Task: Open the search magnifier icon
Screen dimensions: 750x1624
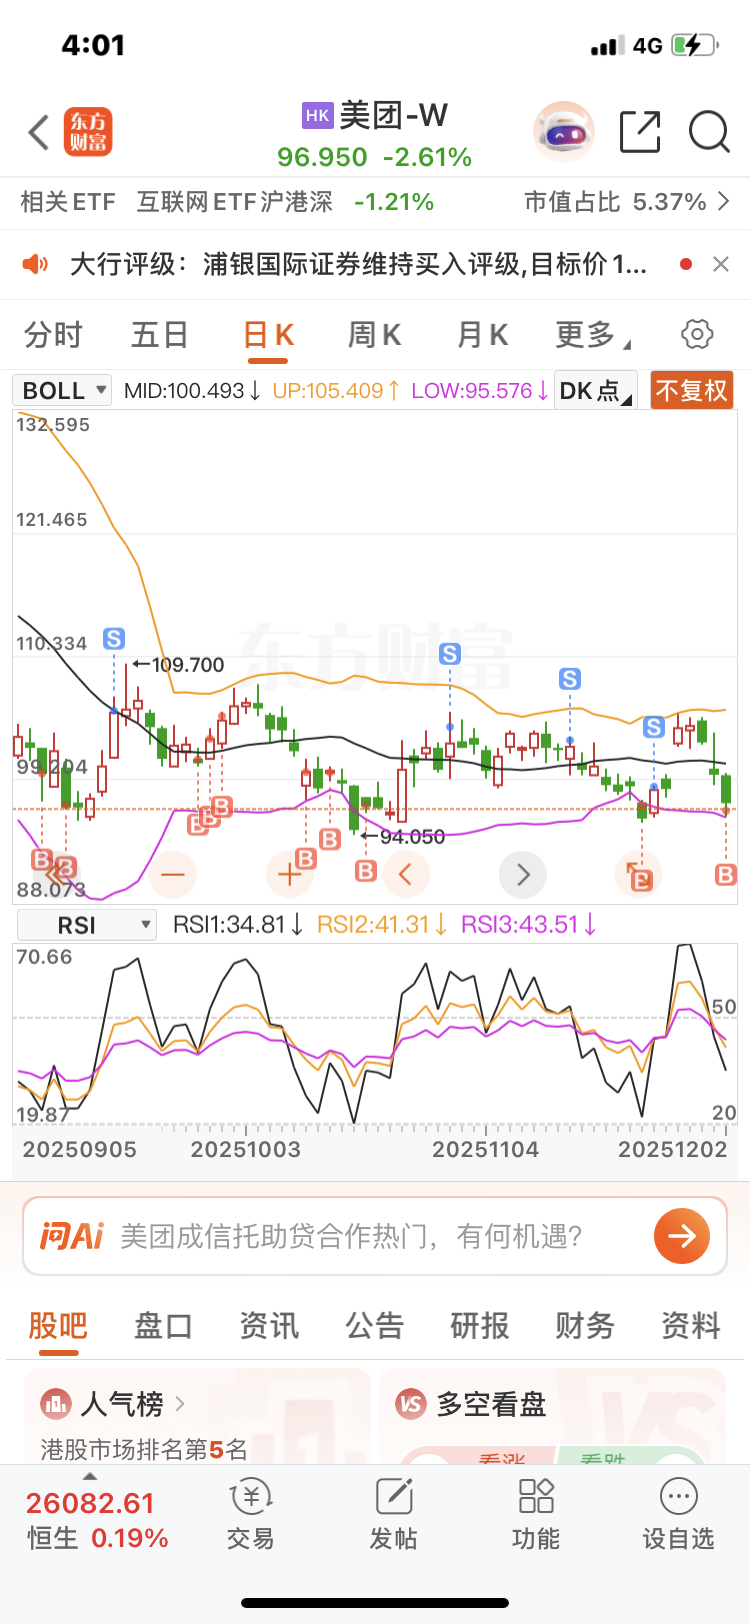Action: (x=709, y=132)
